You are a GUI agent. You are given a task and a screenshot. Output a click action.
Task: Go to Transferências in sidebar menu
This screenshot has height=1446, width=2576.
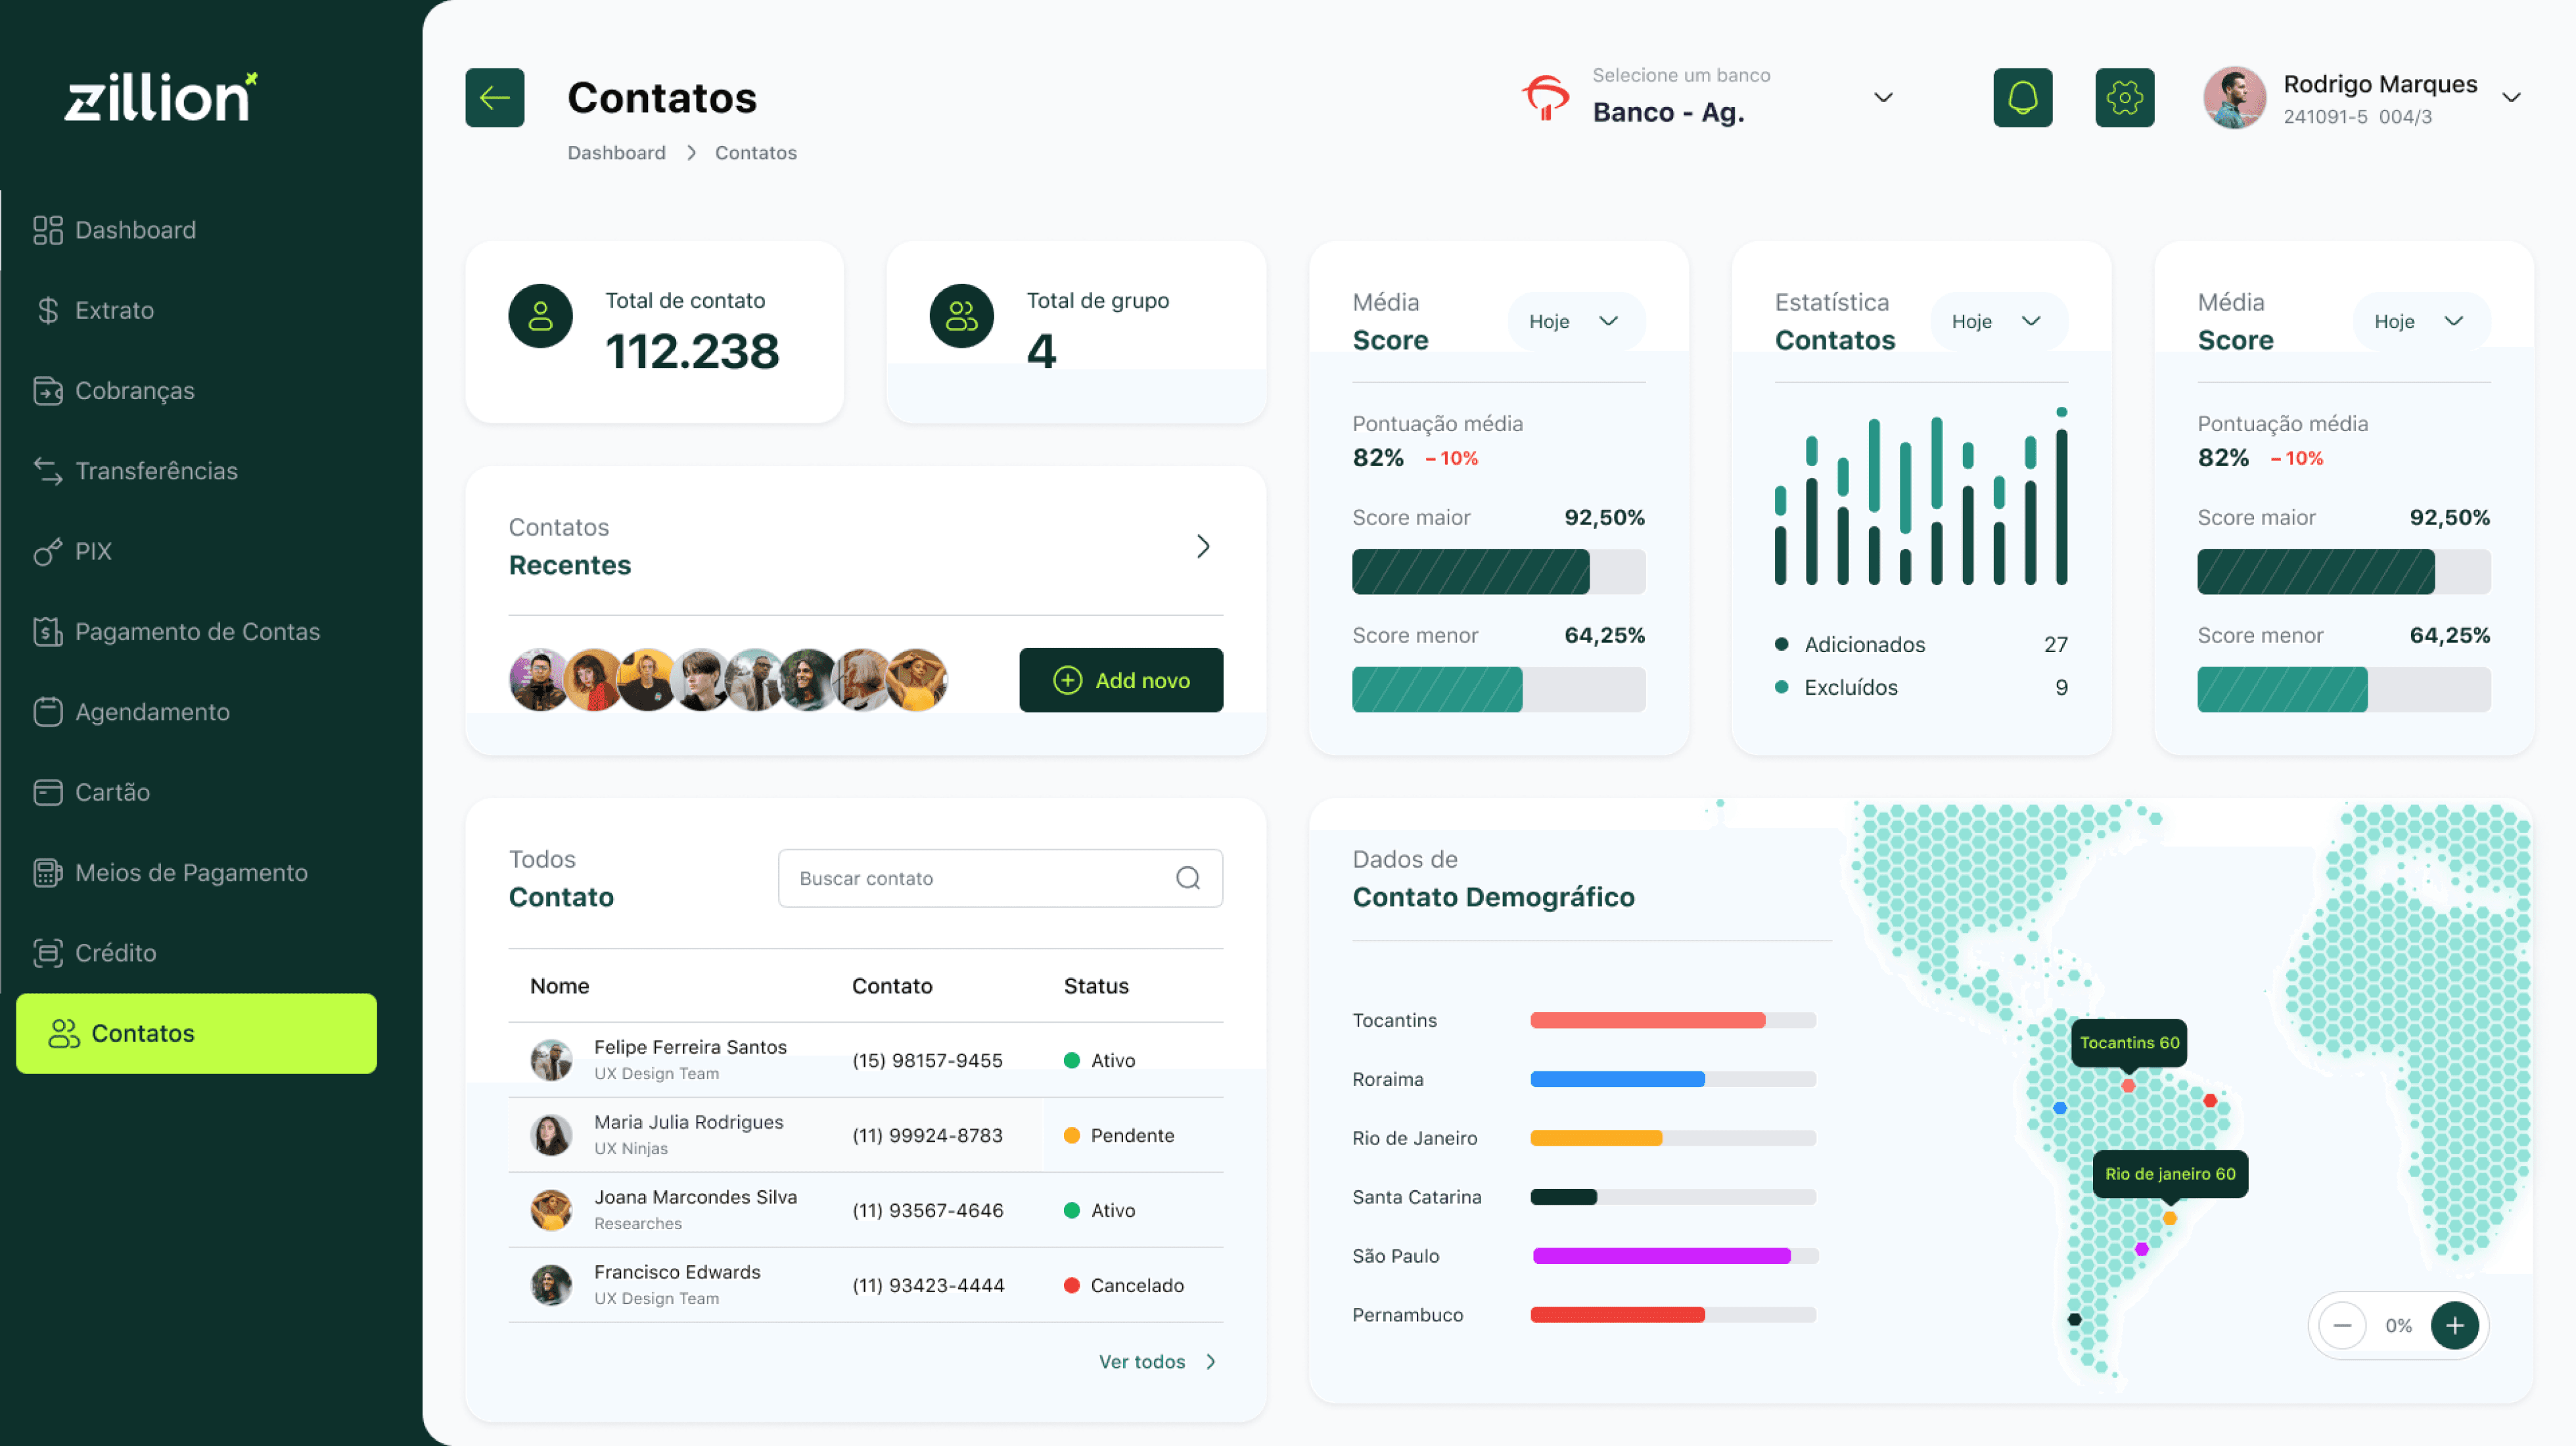point(156,471)
